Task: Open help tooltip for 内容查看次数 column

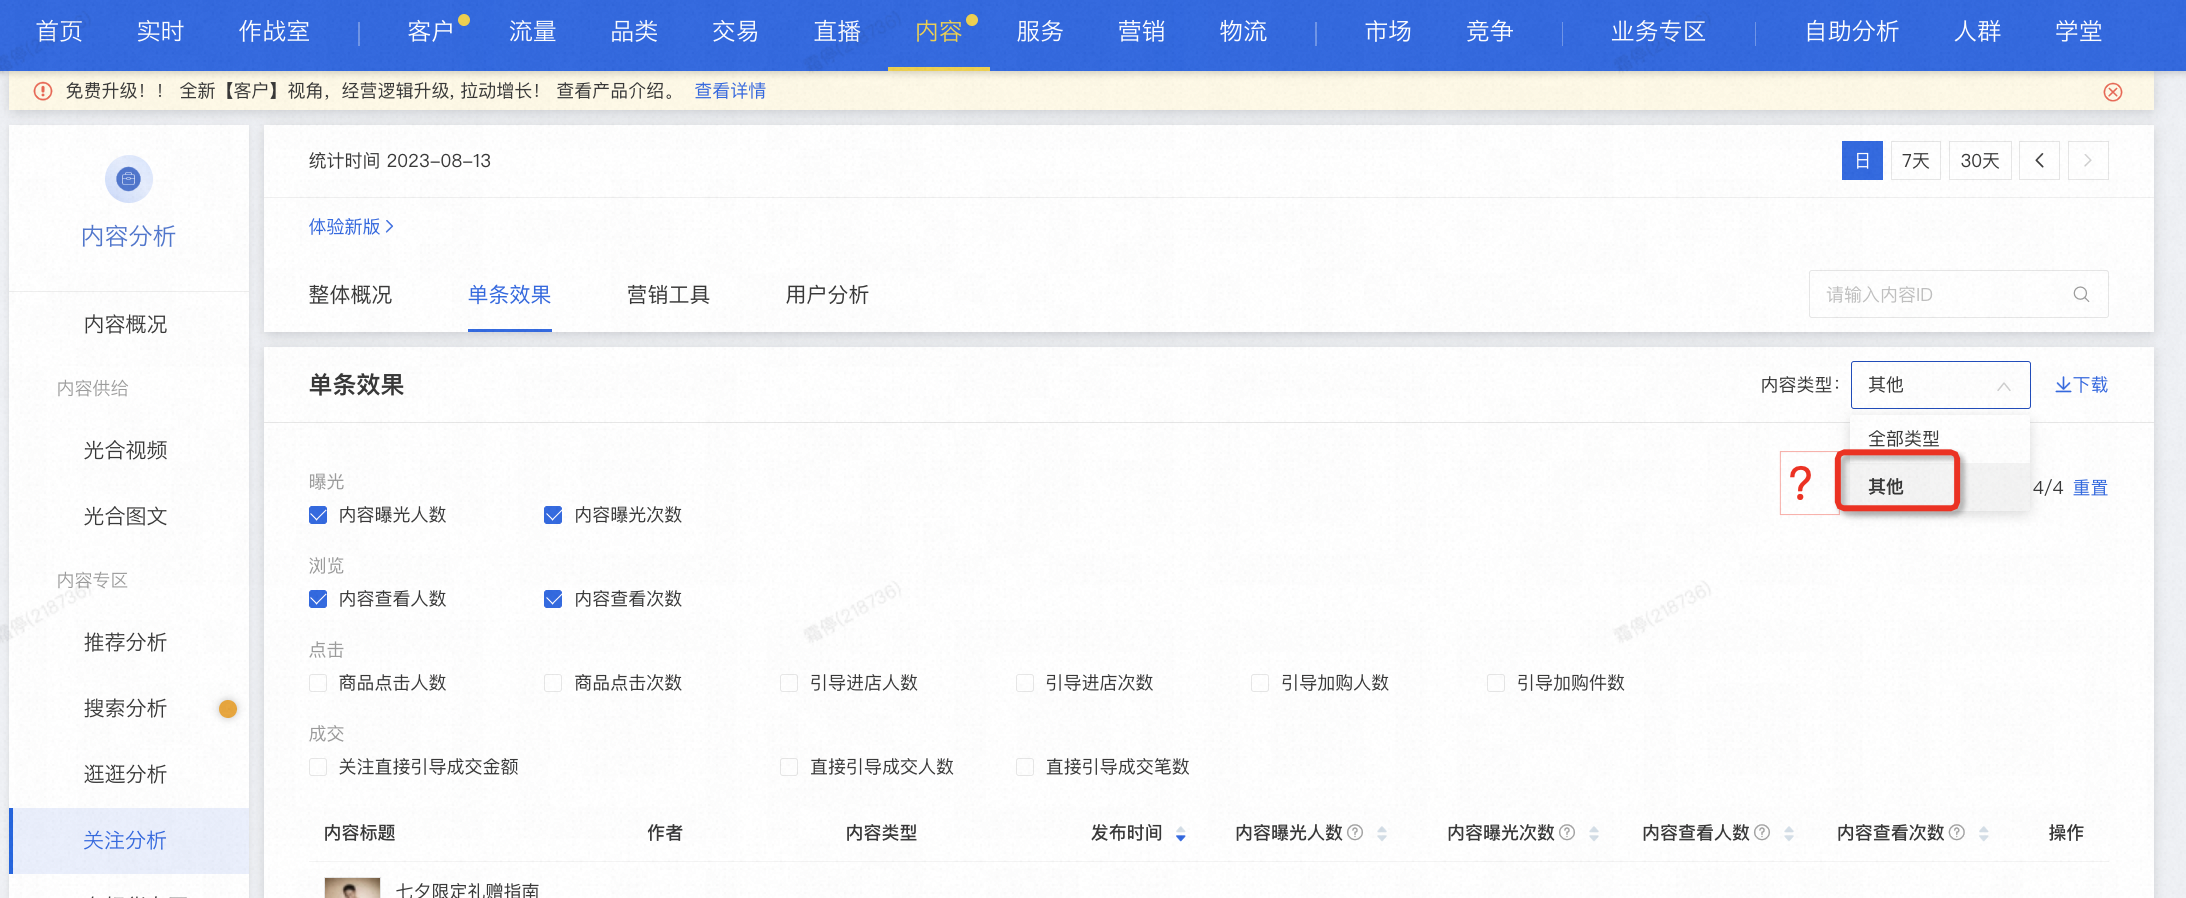Action: (x=1957, y=832)
